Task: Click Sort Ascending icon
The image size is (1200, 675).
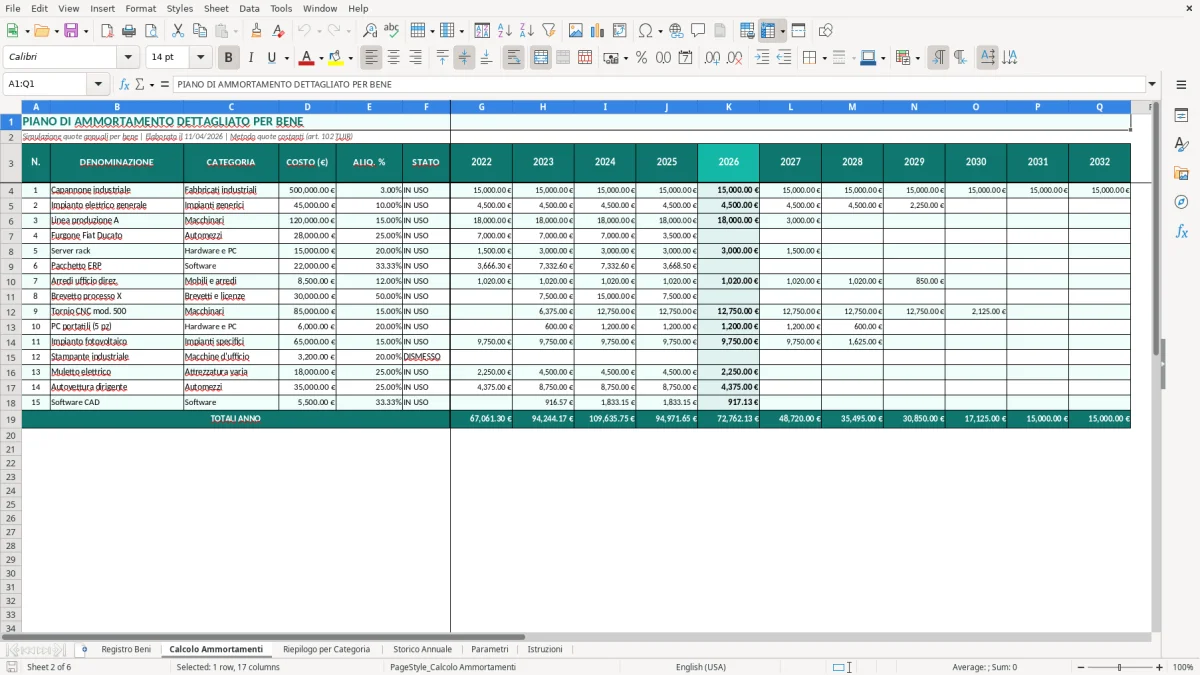Action: coord(504,31)
